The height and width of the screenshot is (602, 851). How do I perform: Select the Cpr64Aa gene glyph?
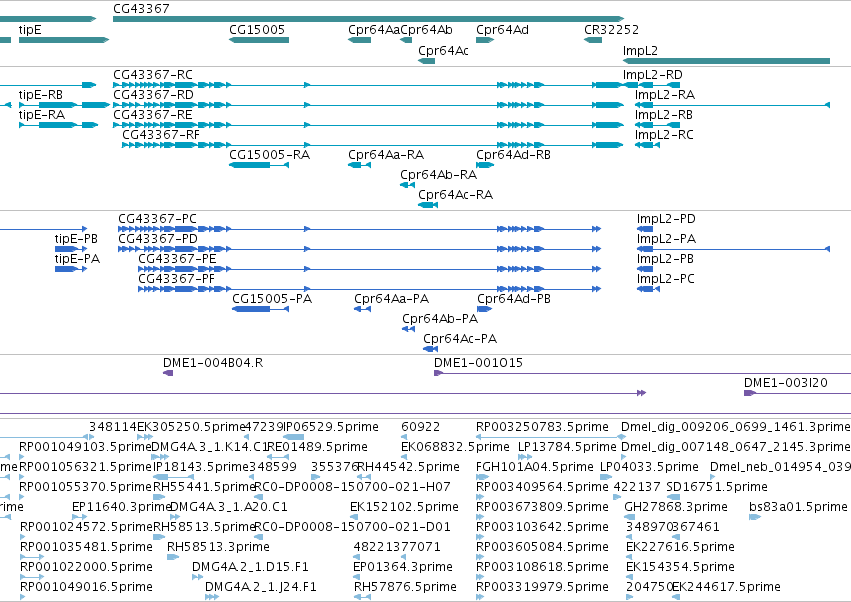(359, 40)
